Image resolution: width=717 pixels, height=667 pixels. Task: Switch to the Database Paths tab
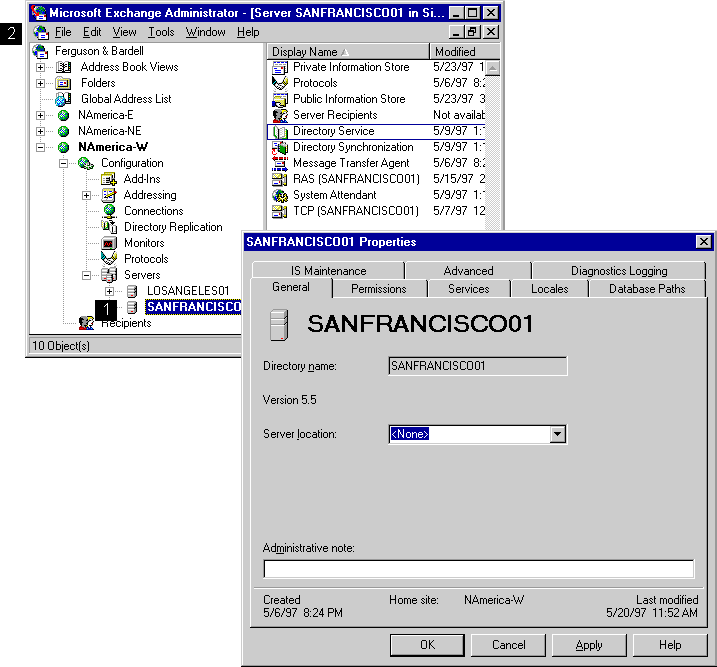point(647,289)
